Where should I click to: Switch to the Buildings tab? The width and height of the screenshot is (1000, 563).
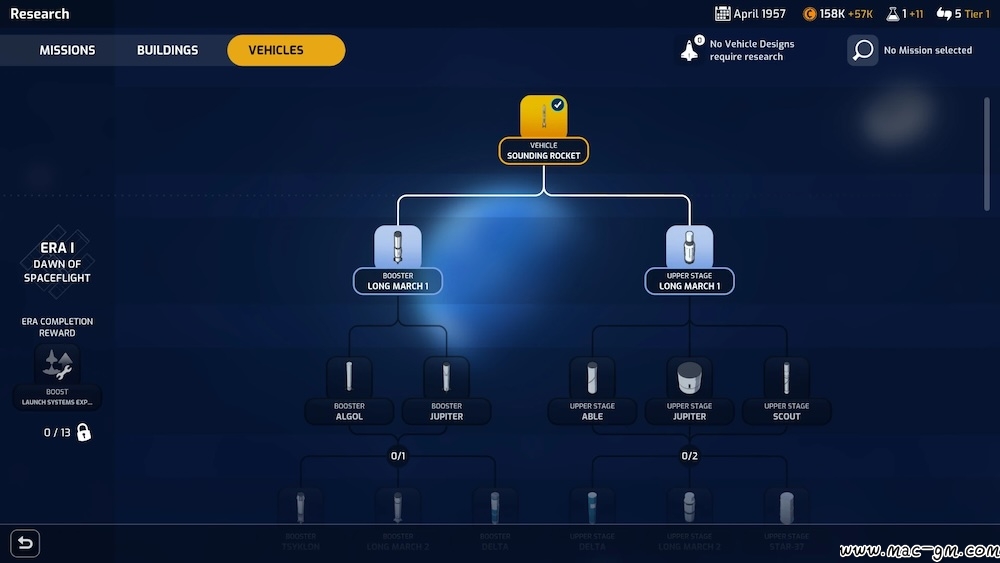pos(167,50)
